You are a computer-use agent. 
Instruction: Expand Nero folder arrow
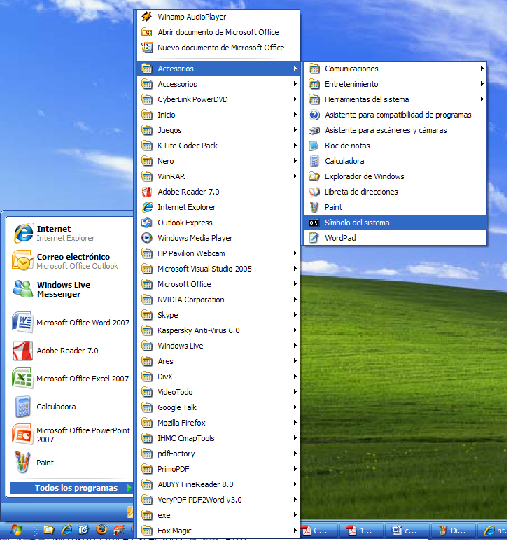295,161
